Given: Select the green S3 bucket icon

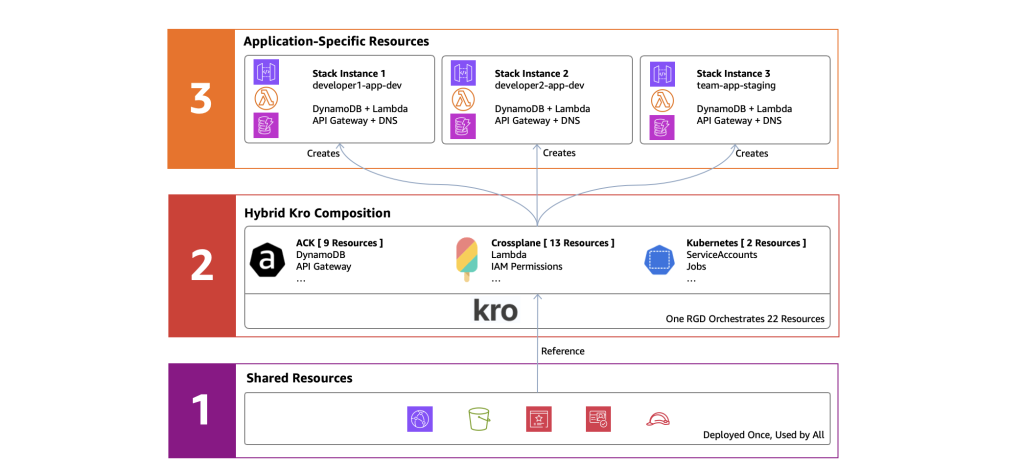Looking at the screenshot, I should tap(479, 418).
